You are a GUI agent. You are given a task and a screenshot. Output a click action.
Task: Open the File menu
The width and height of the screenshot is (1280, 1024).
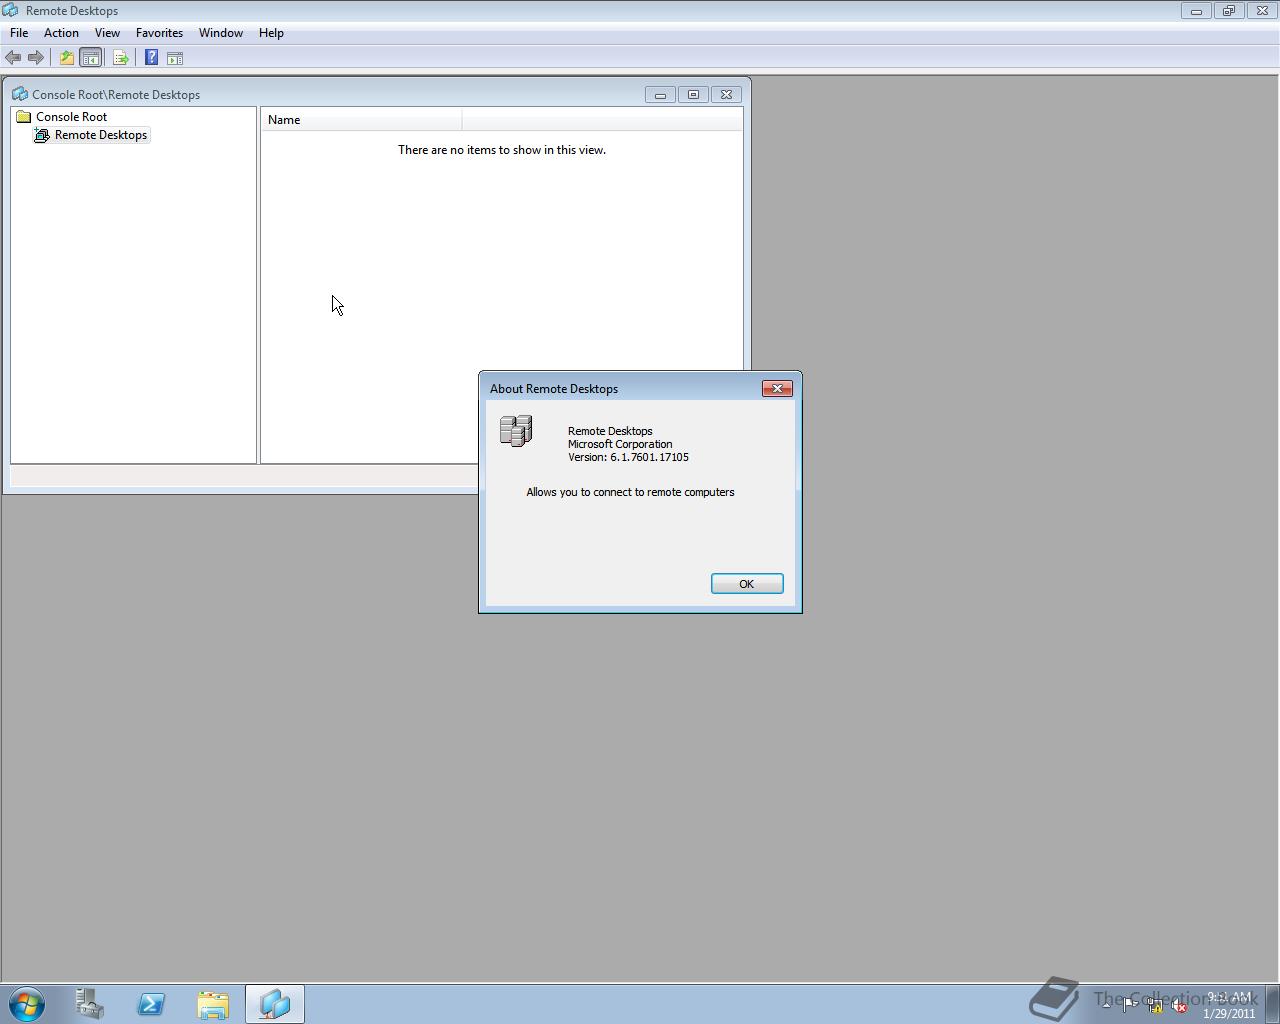(x=19, y=33)
